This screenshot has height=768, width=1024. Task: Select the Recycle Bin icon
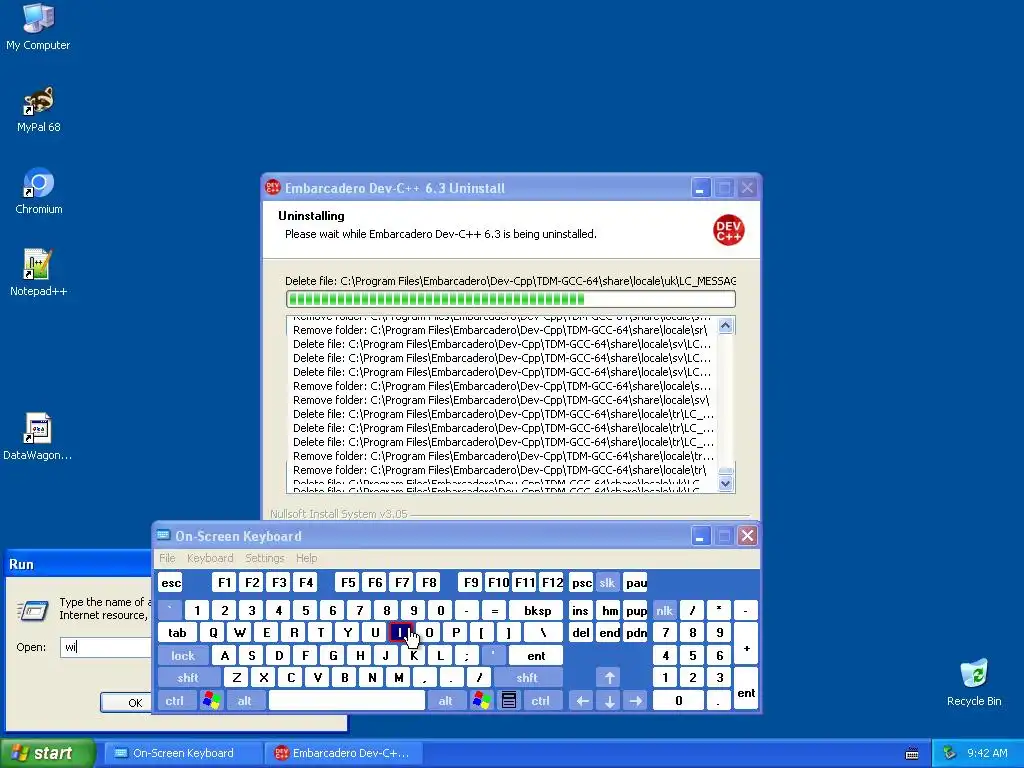pyautogui.click(x=974, y=682)
